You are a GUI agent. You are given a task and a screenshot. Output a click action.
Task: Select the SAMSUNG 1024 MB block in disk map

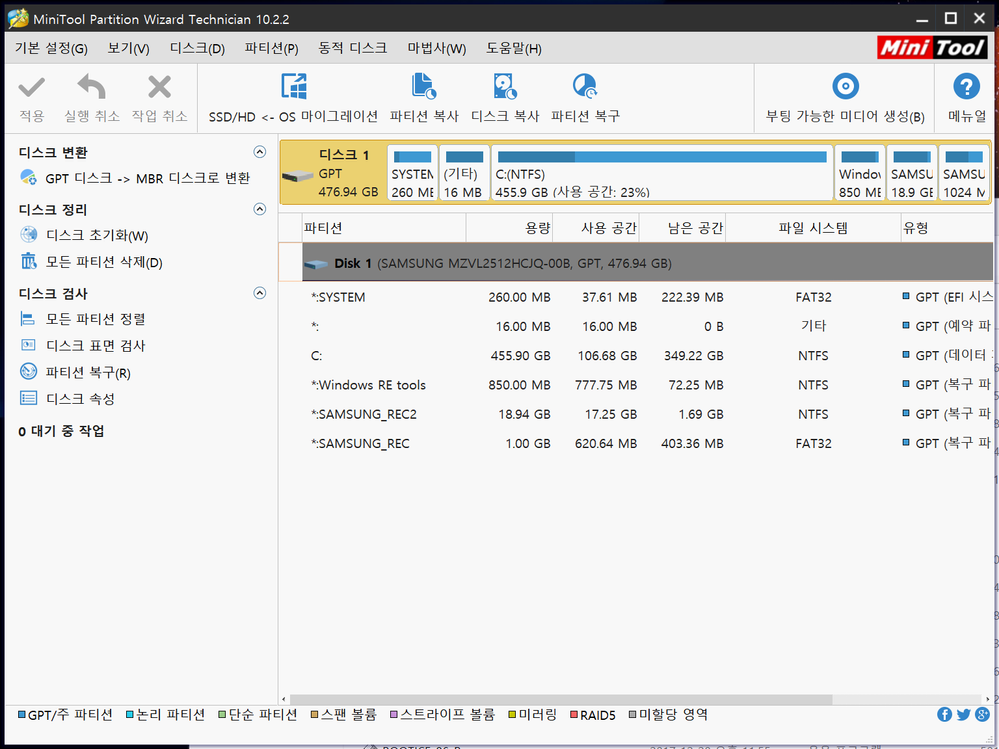tap(964, 173)
